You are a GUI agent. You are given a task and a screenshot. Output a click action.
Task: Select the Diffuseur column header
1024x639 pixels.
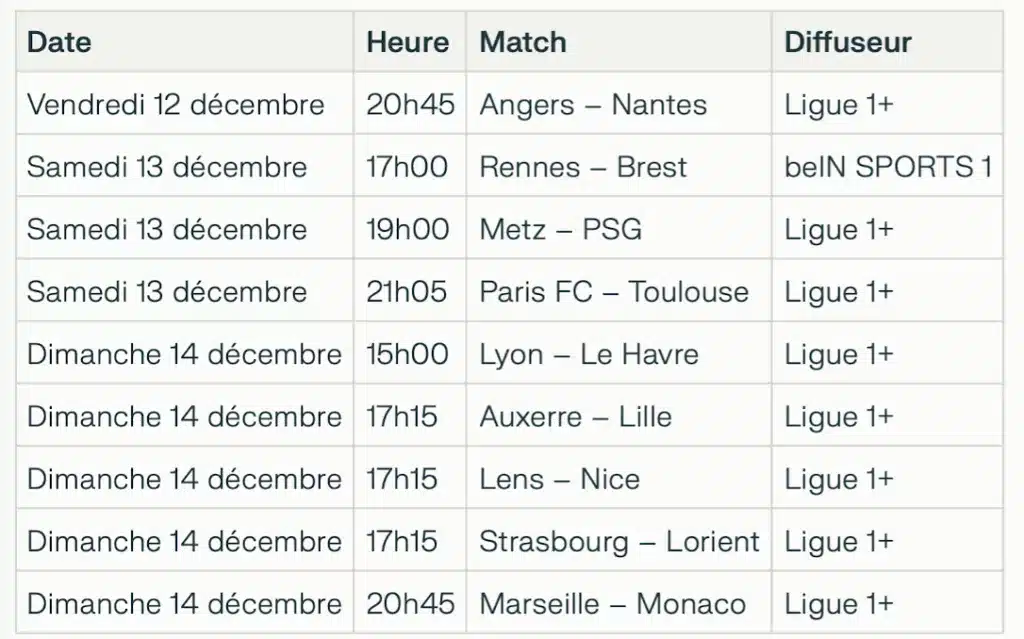tap(848, 42)
